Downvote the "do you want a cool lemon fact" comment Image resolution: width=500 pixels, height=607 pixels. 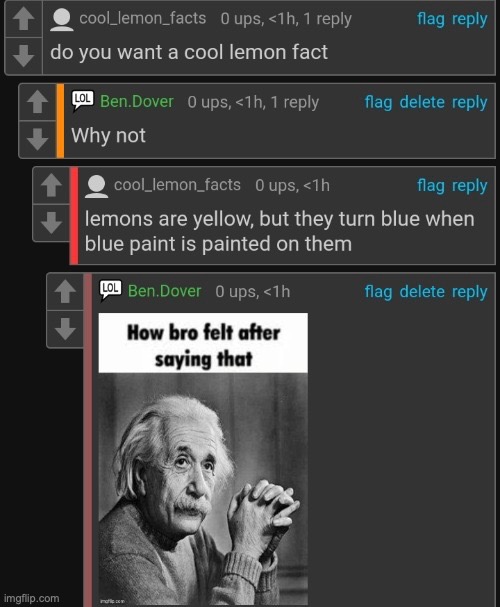click(x=24, y=55)
